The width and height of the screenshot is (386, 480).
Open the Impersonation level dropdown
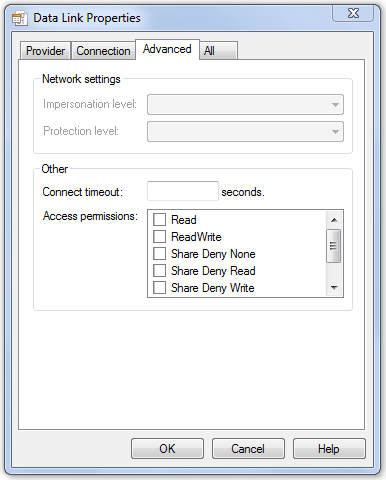245,105
